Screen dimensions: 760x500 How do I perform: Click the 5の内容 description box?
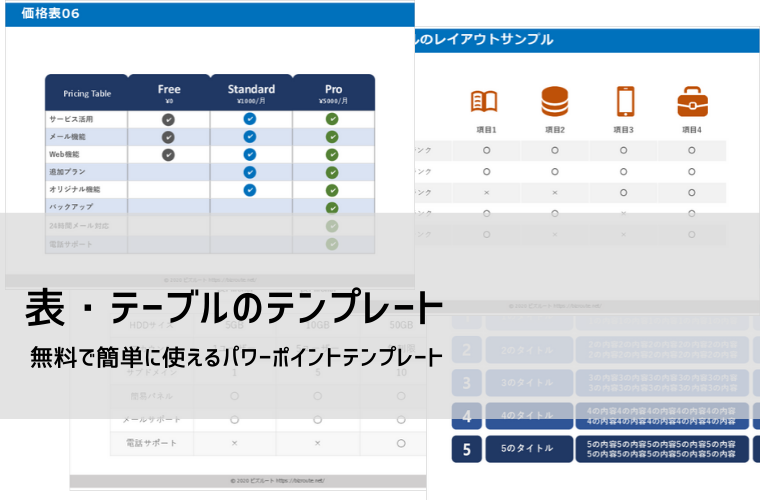(x=662, y=449)
